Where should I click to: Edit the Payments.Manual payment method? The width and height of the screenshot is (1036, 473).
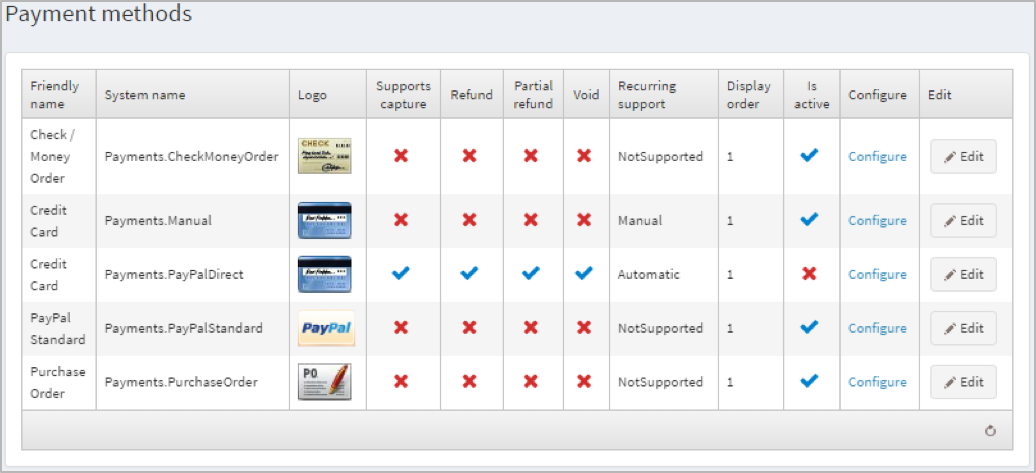pos(963,221)
